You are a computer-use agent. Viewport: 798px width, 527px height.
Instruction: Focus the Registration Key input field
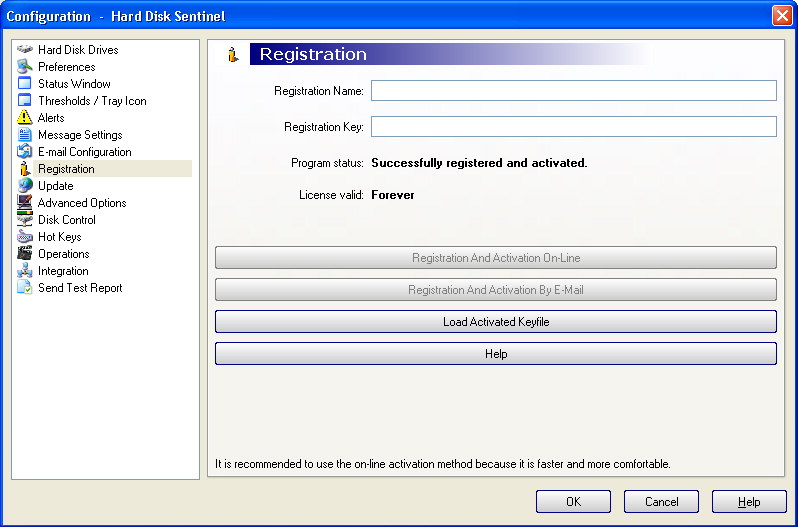pyautogui.click(x=574, y=127)
